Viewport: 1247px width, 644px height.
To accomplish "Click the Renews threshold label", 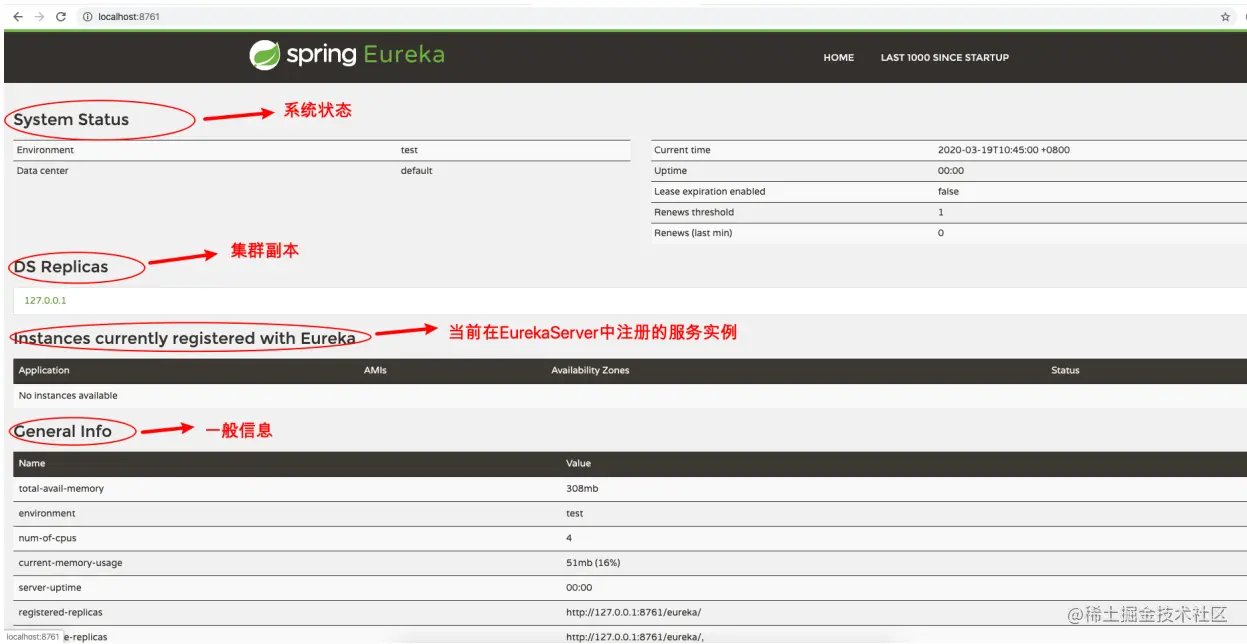I will coord(693,212).
